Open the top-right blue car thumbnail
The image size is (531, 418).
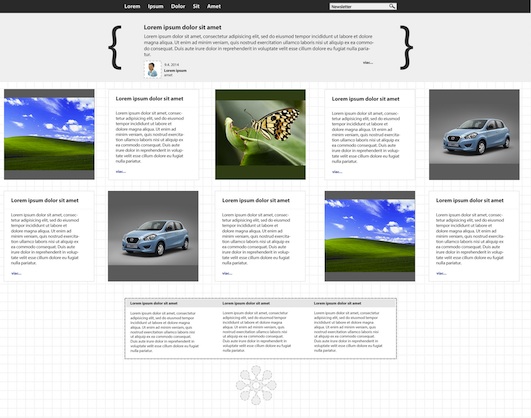pos(474,134)
